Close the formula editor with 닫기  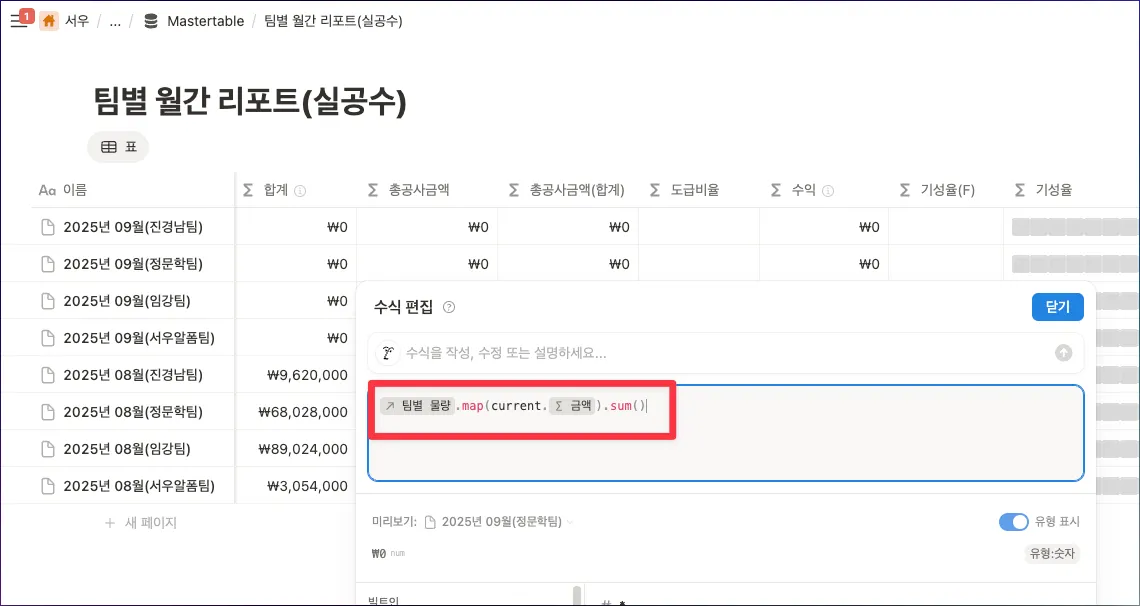1058,307
